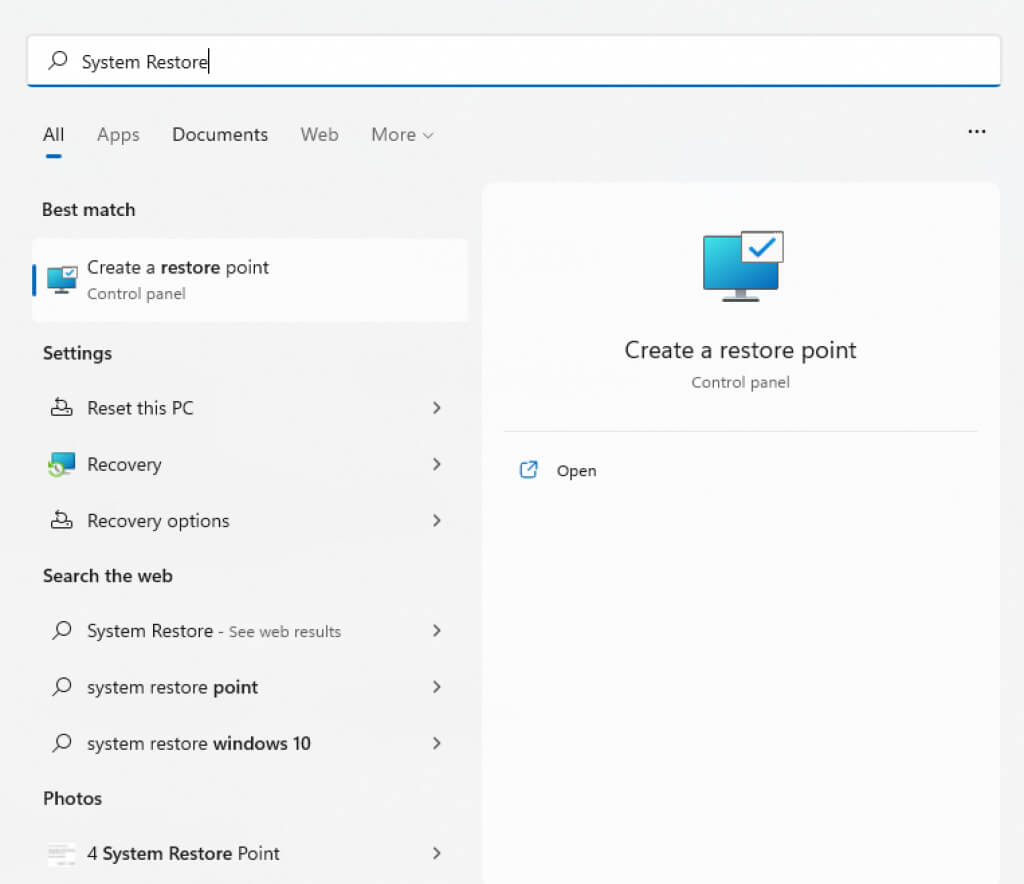This screenshot has width=1024, height=884.
Task: Select the Web filter tab
Action: tap(319, 135)
